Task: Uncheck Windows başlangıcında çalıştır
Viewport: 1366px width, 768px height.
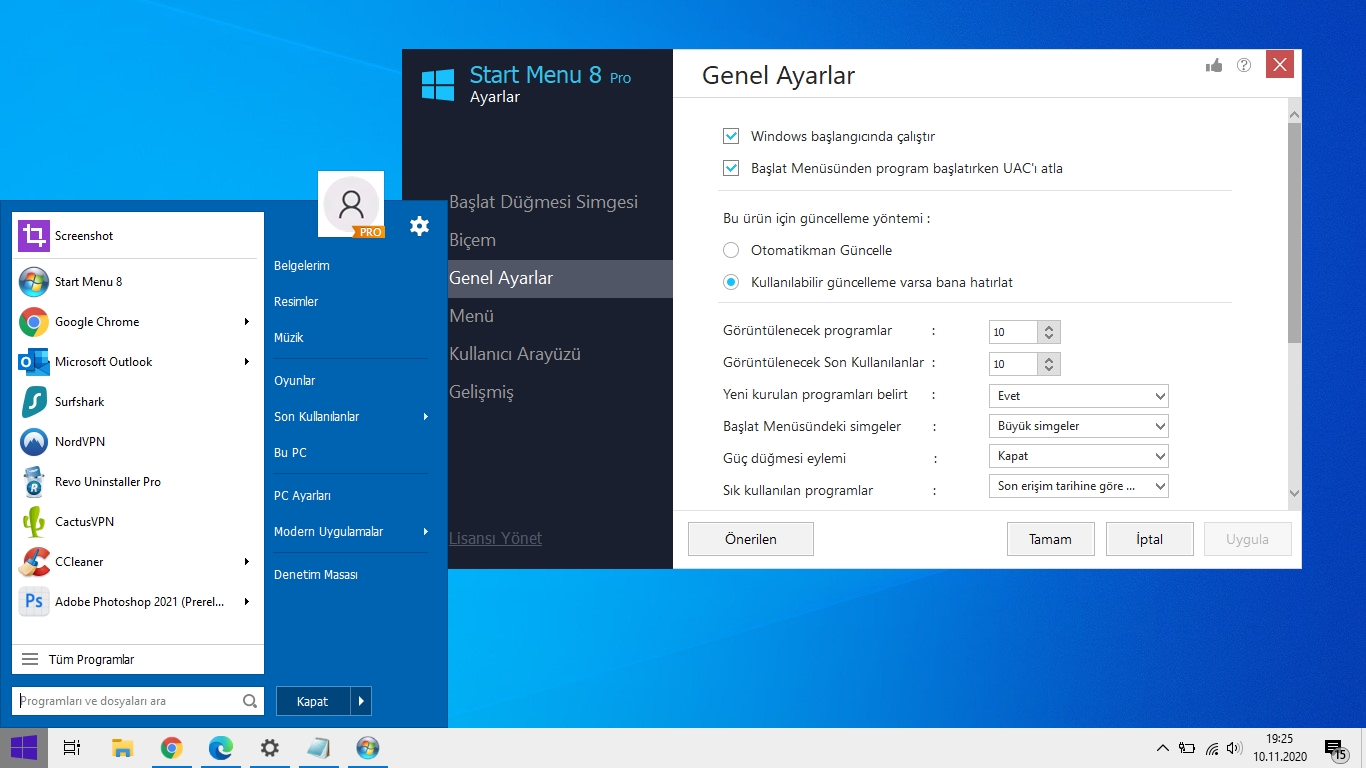Action: (731, 136)
